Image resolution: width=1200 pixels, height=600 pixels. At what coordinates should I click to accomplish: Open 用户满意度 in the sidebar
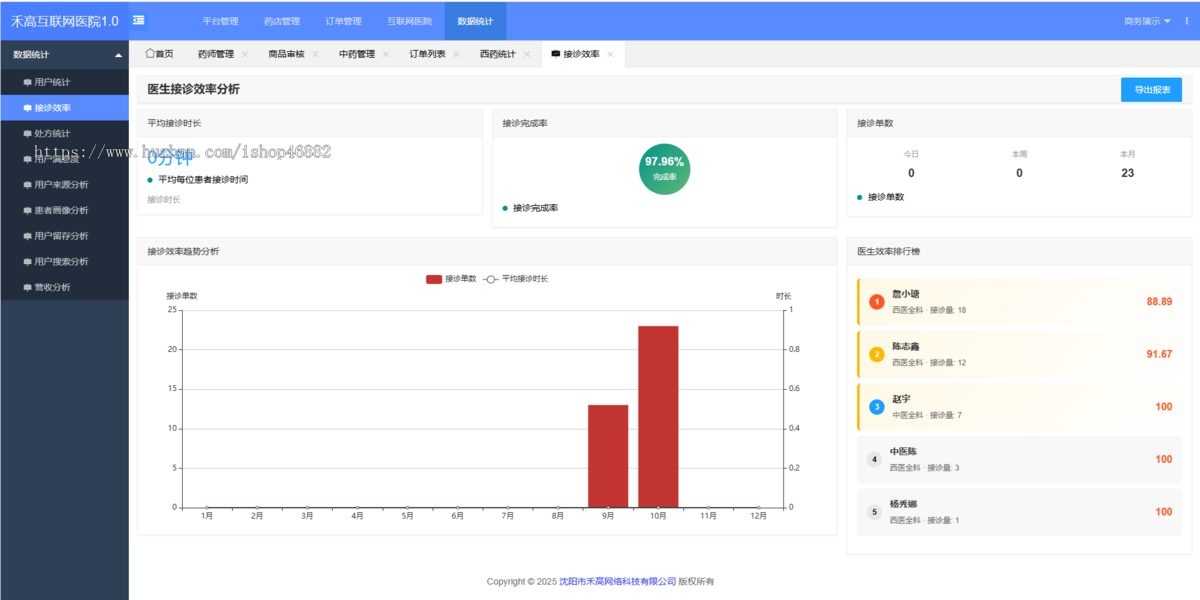tap(64, 159)
